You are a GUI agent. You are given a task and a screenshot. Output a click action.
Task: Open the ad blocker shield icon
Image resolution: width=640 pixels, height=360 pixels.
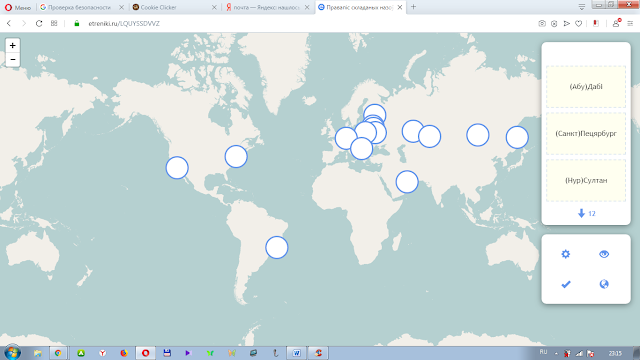tap(554, 24)
